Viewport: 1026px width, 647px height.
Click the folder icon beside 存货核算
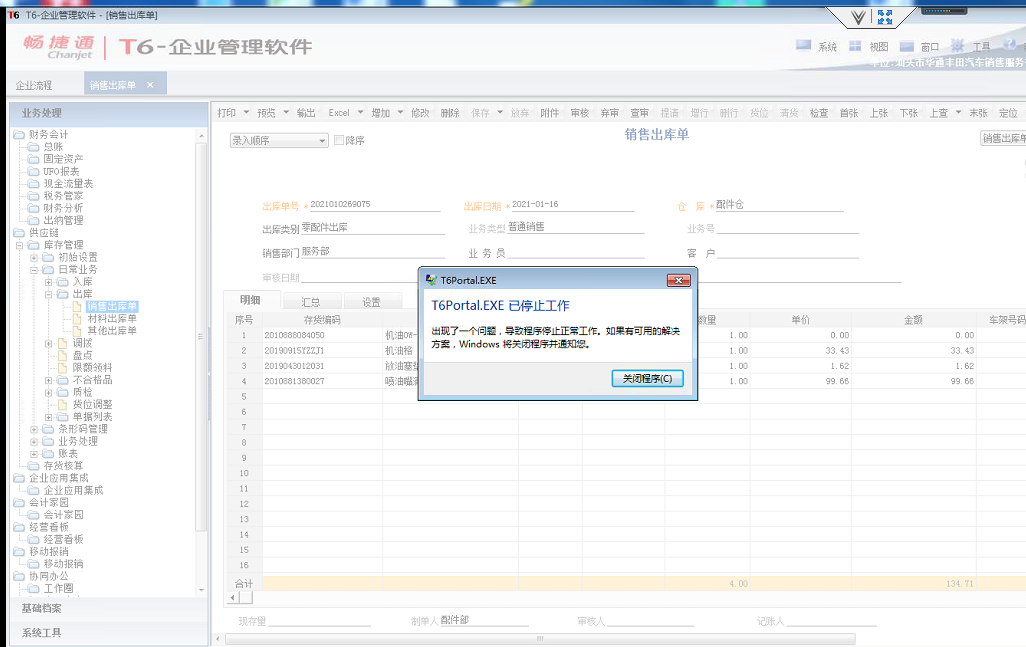click(33, 466)
